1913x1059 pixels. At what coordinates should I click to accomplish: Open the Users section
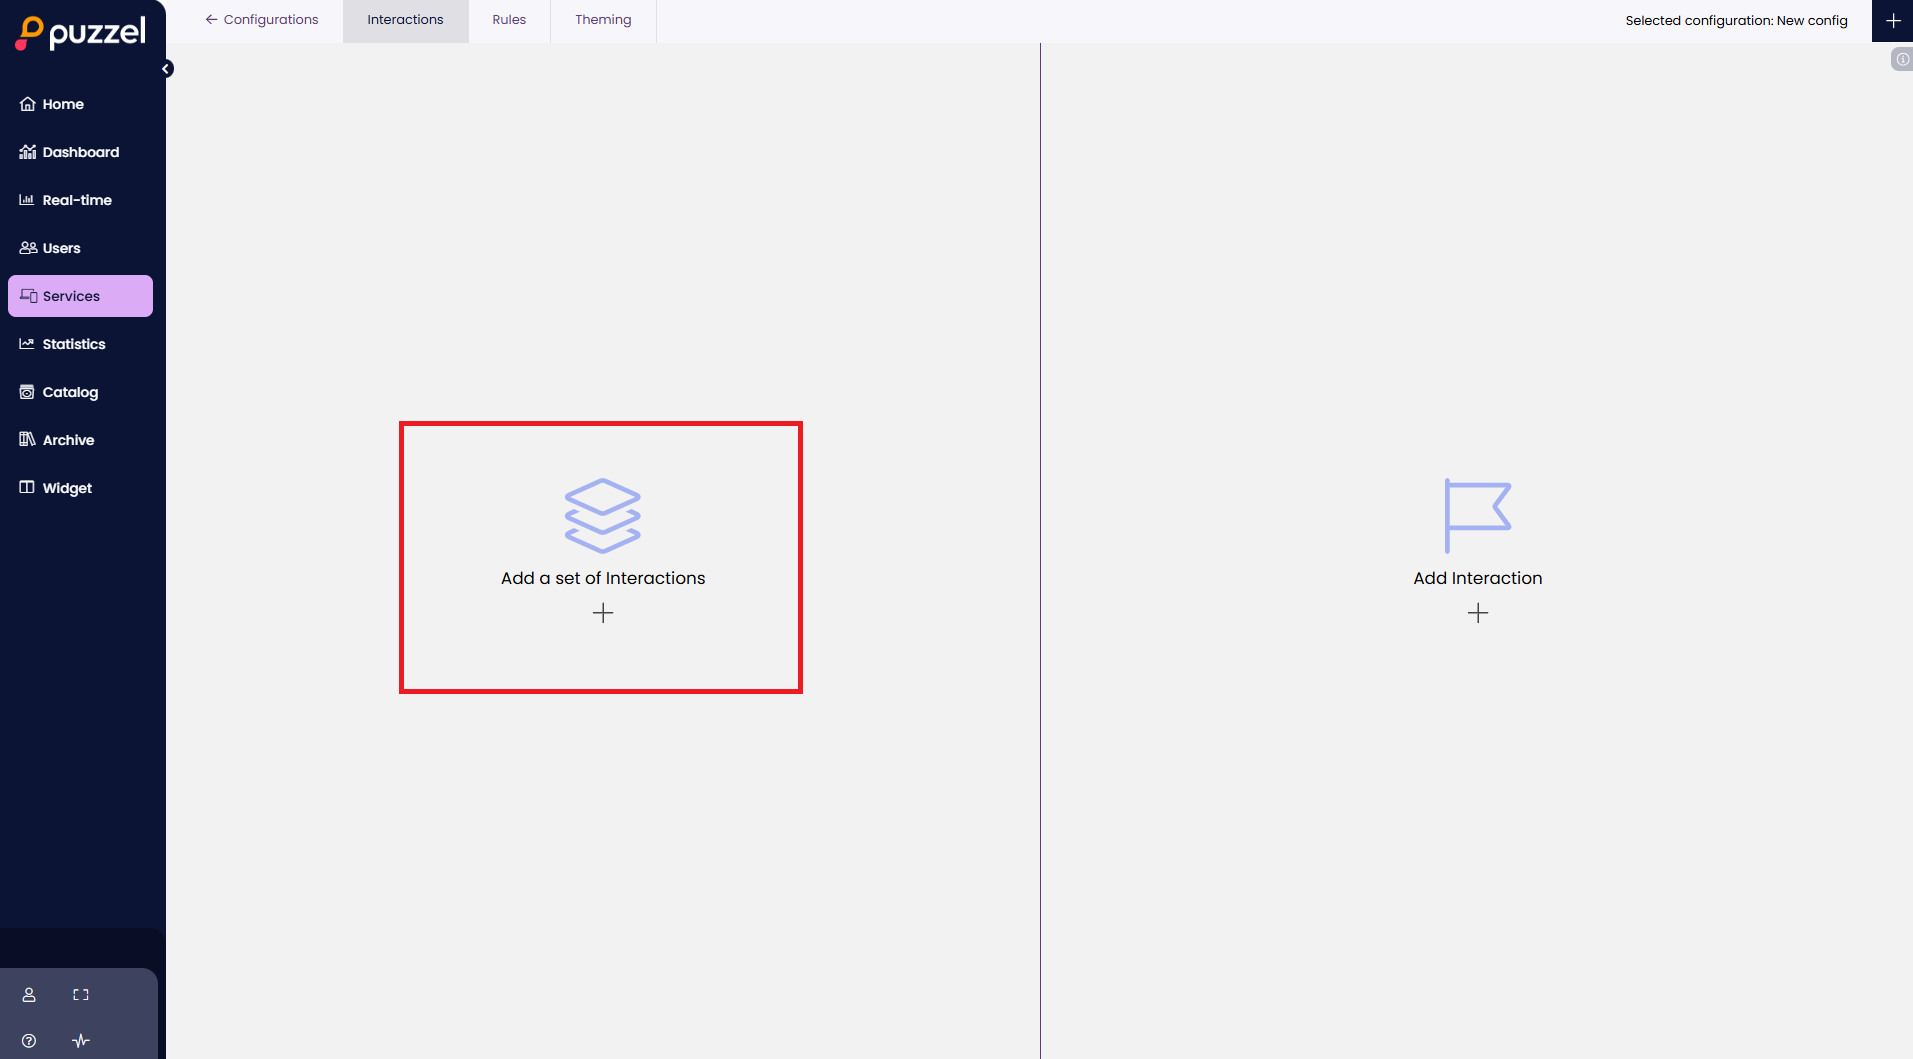click(x=61, y=248)
